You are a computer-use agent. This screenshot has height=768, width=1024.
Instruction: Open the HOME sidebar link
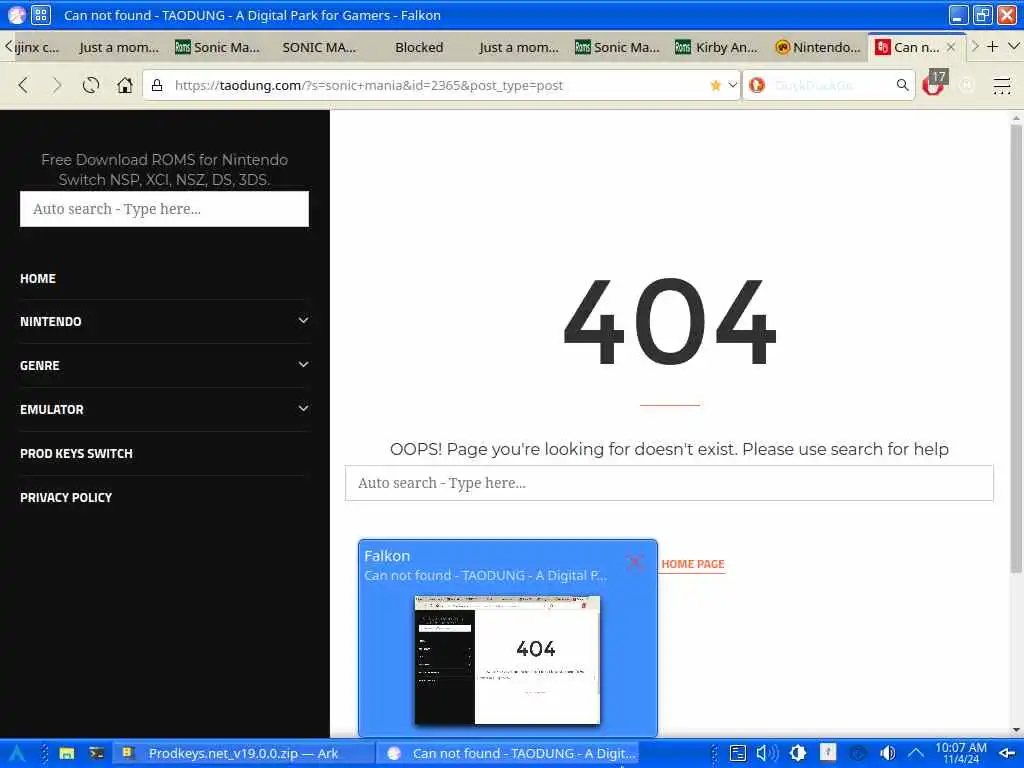[38, 278]
